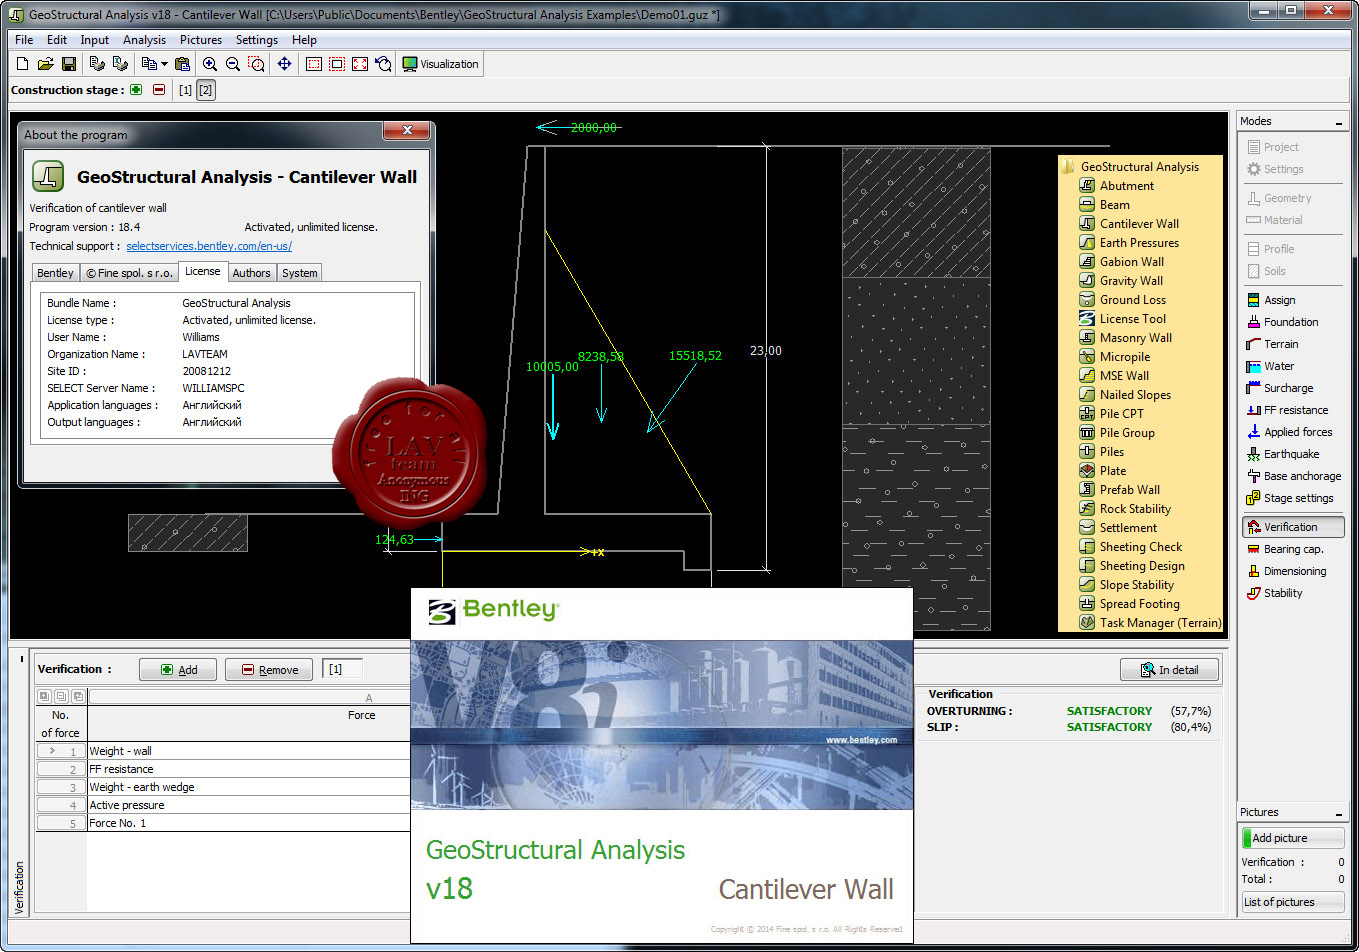This screenshot has height=952, width=1359.
Task: Open the Input menu
Action: [95, 40]
